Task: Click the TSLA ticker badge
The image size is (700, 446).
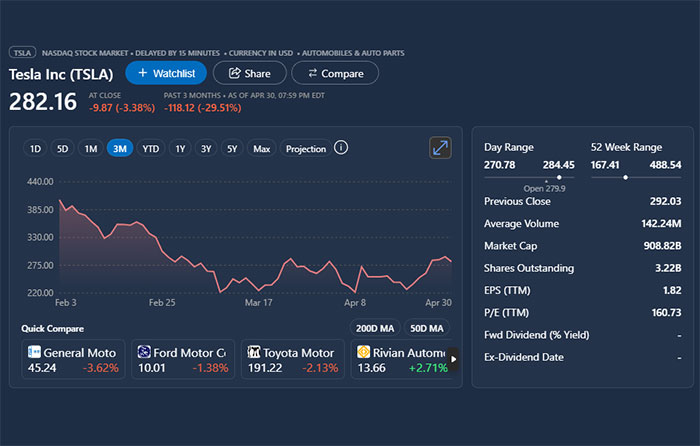Action: (21, 53)
